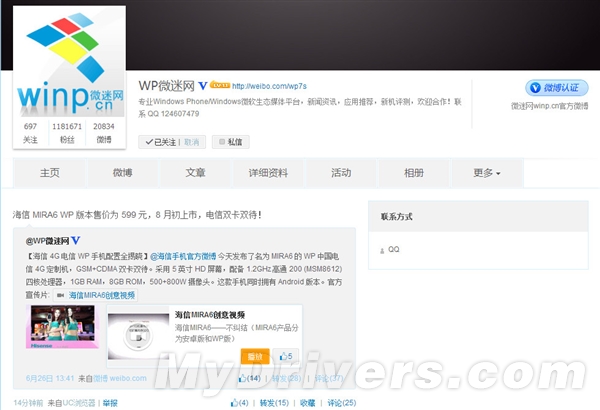The height and width of the screenshot is (410, 600).
Task: Click the person icon beside QQ
Action: tap(382, 251)
